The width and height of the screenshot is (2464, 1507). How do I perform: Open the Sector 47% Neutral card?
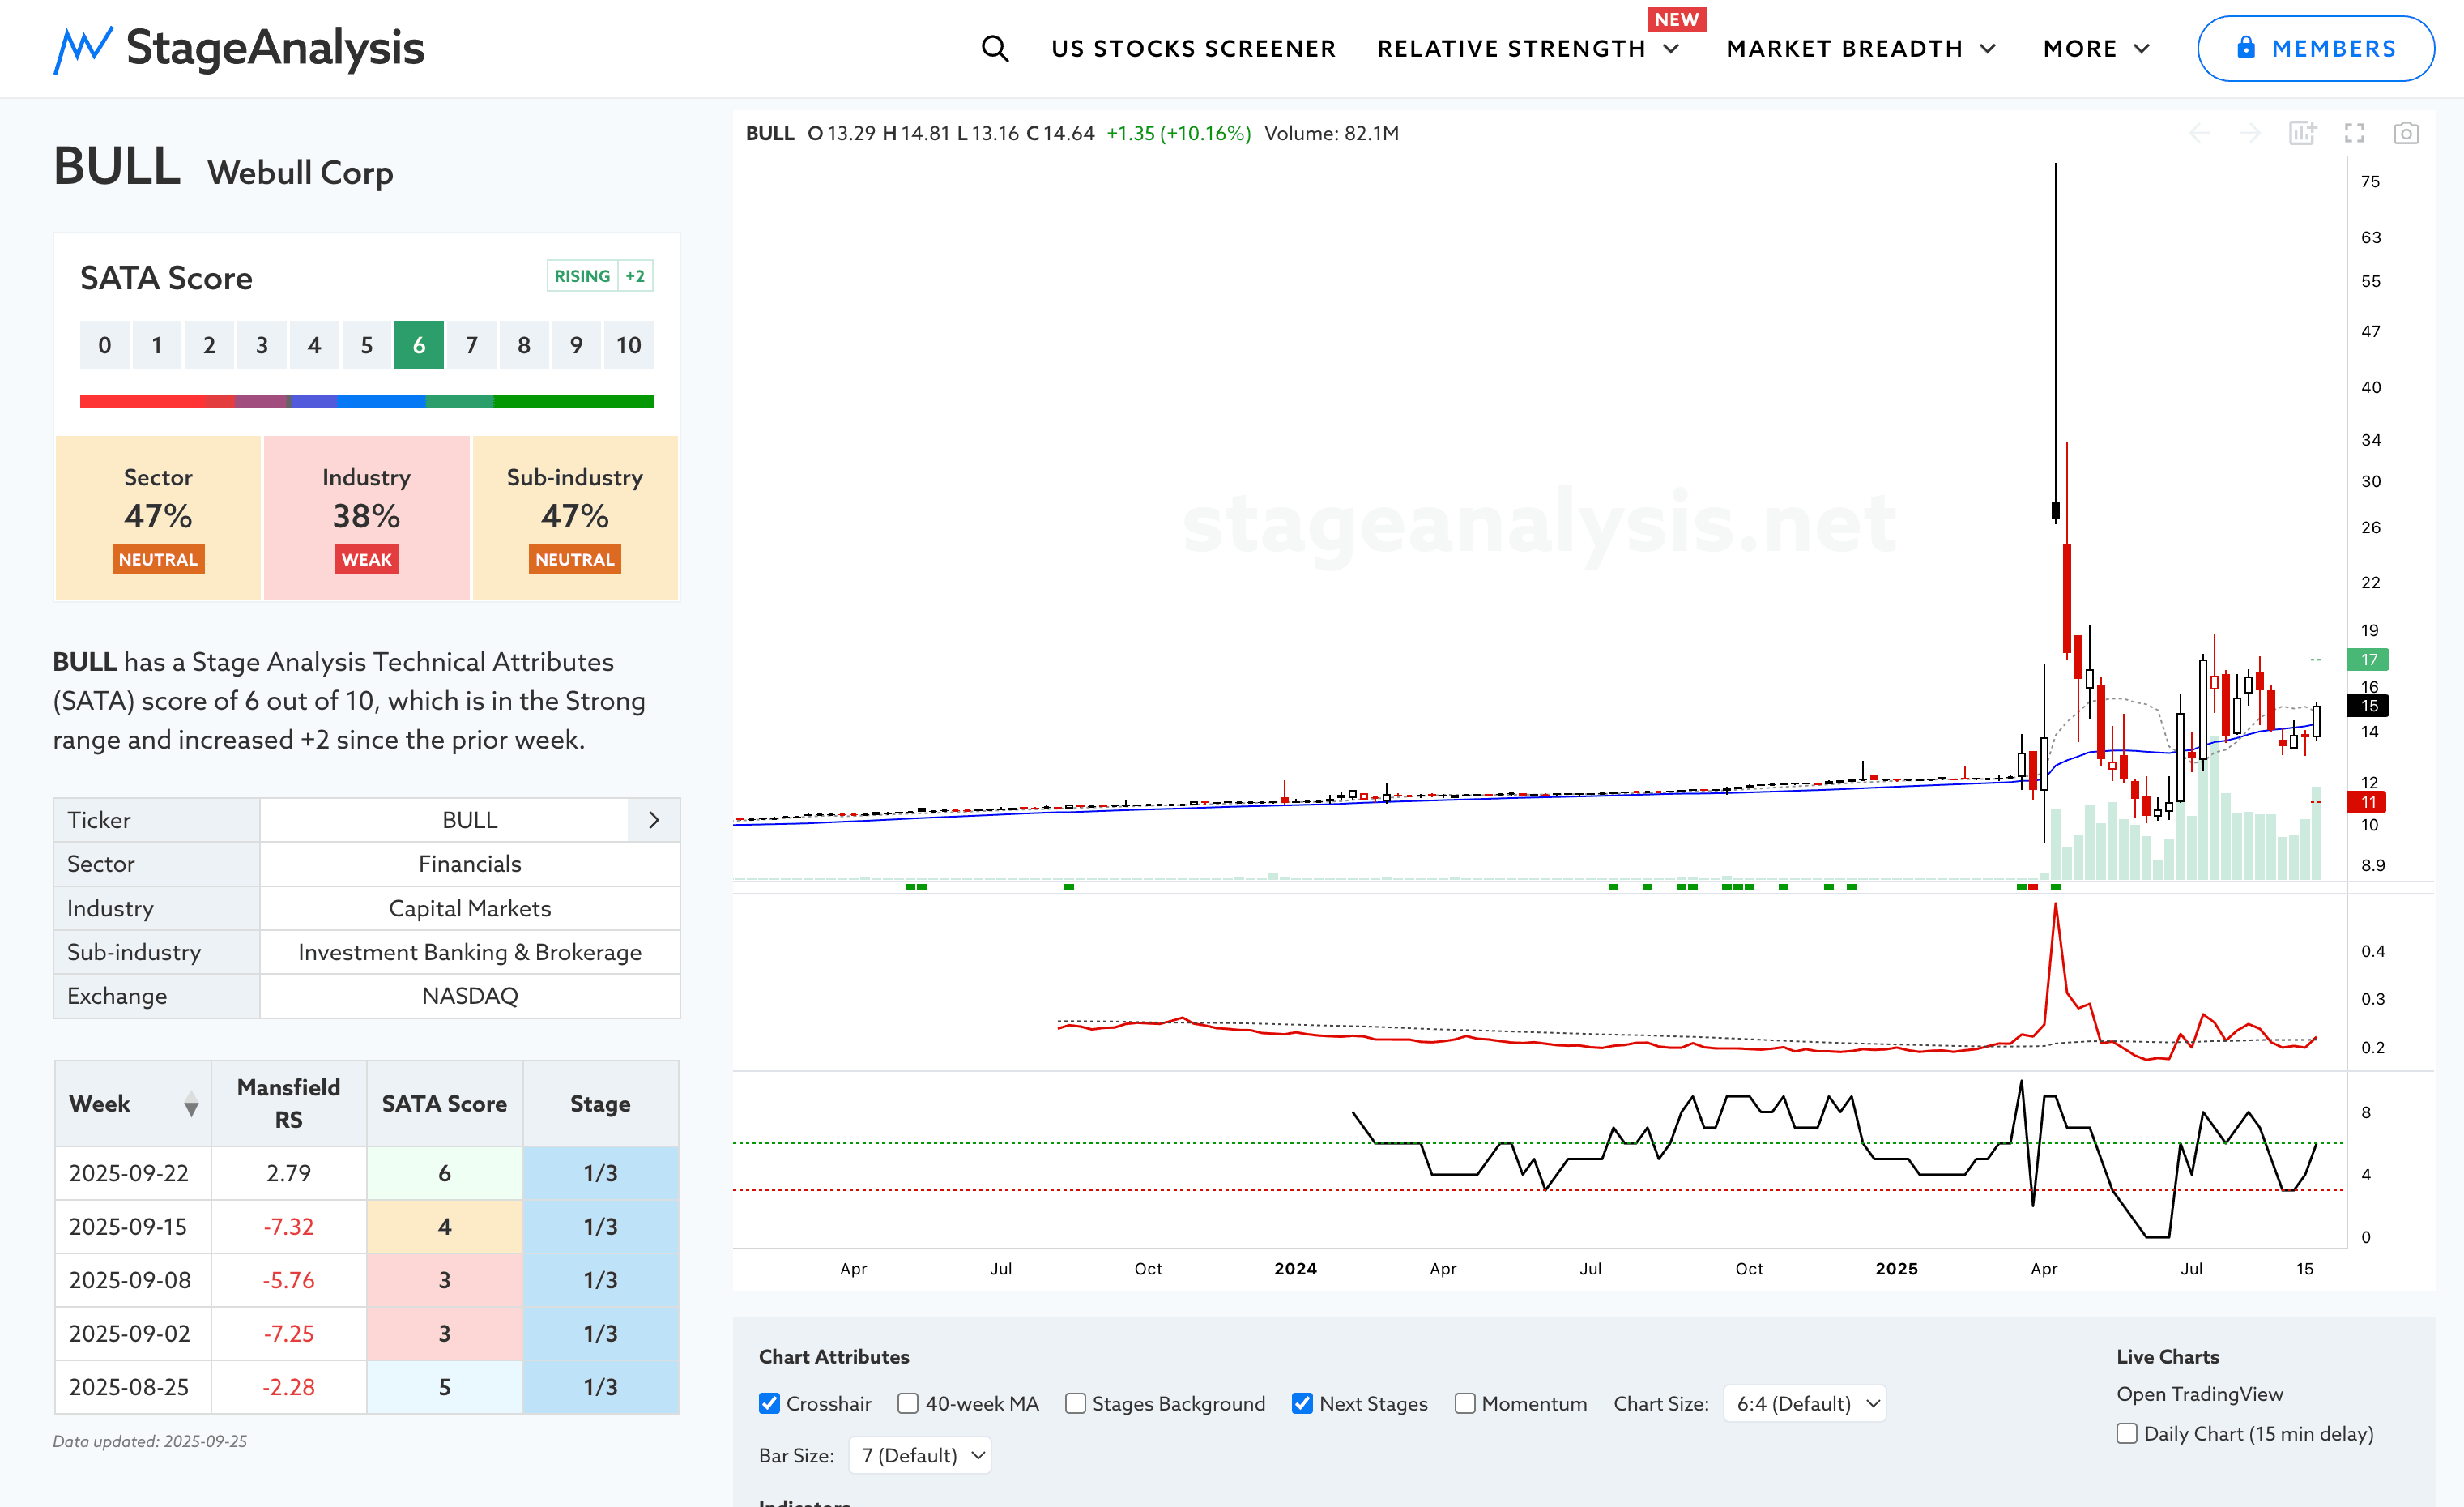(x=158, y=517)
